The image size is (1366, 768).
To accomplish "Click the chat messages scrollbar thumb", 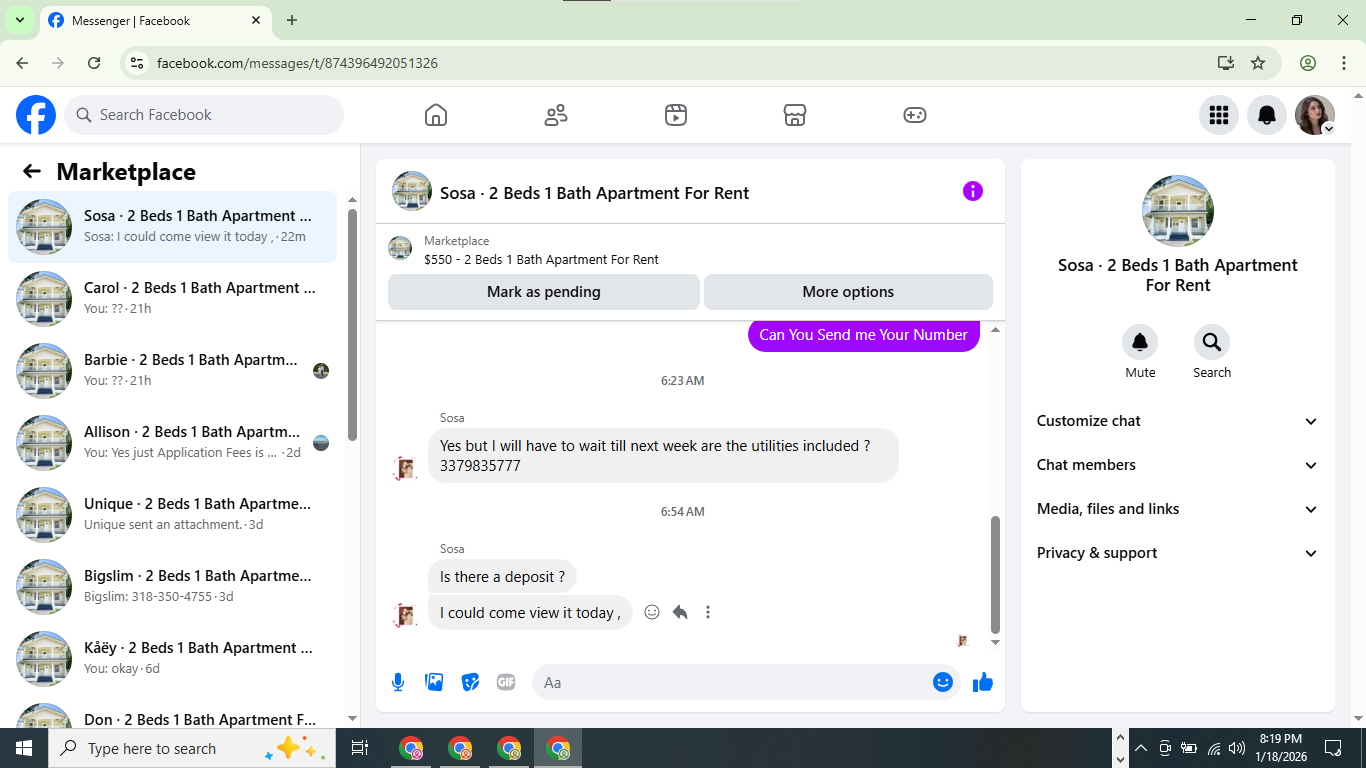I will pyautogui.click(x=995, y=574).
